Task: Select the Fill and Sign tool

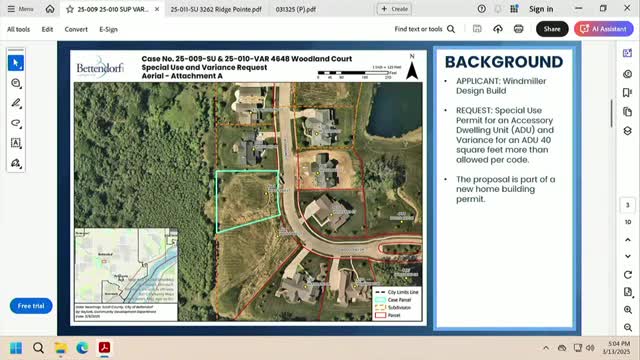Action: (x=16, y=163)
